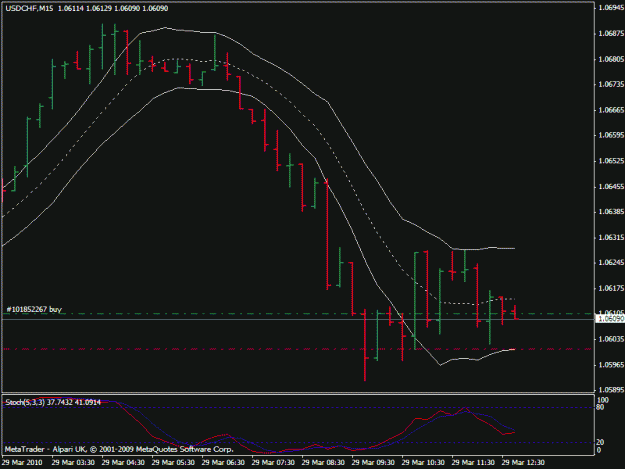Click the 29 Mar 08:30 time label
Screen dimensions: 625x469
tap(323, 463)
